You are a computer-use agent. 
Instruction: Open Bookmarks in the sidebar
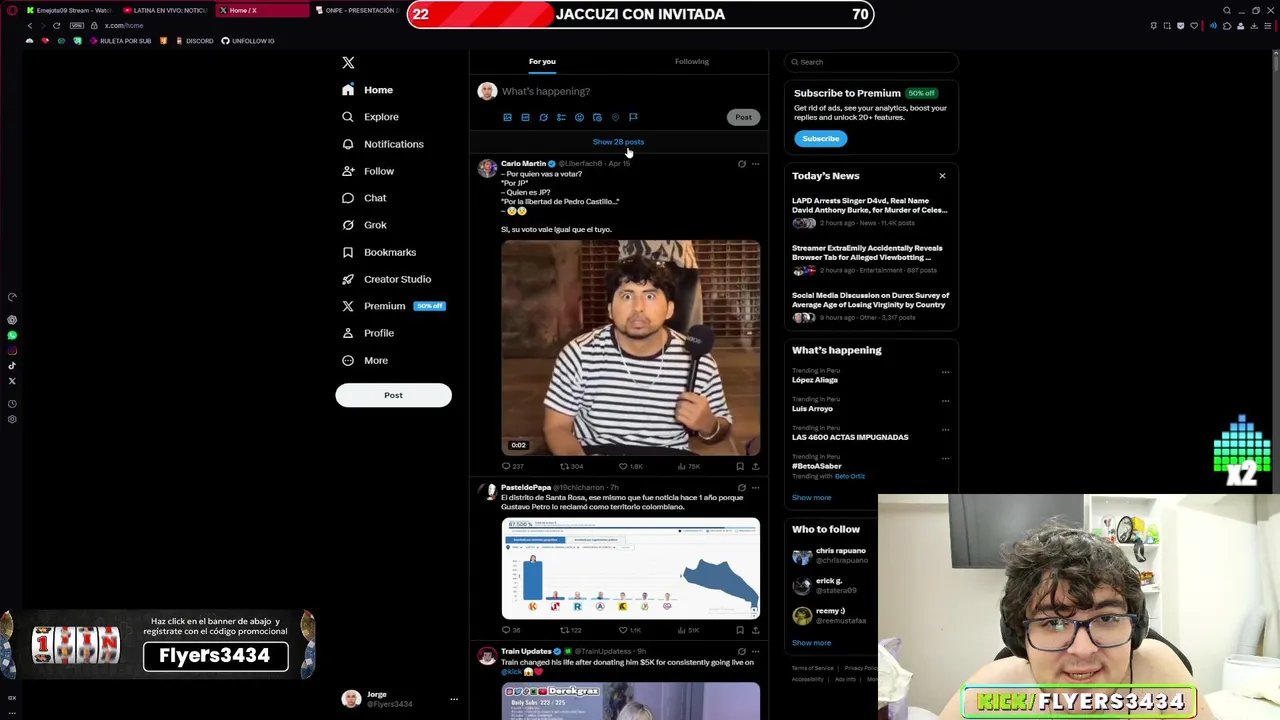pos(379,252)
